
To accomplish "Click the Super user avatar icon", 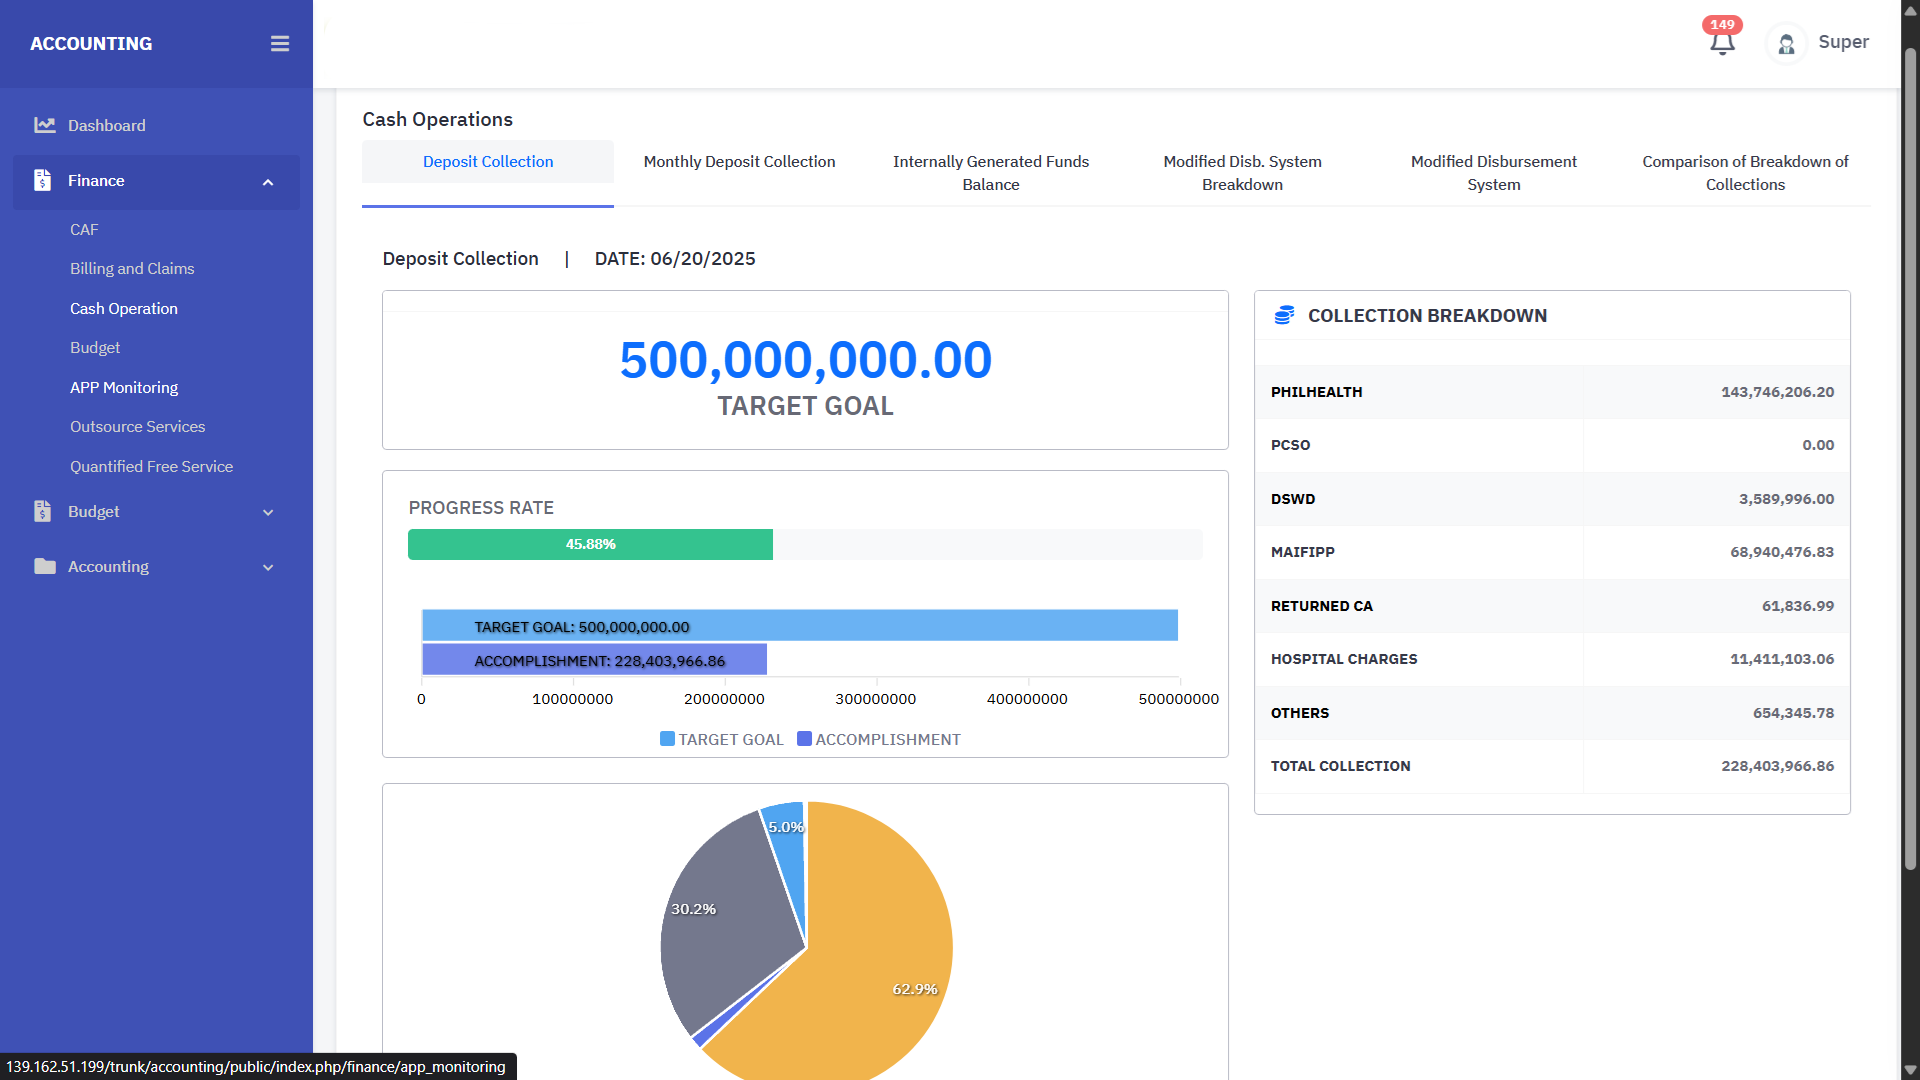I will (1786, 44).
